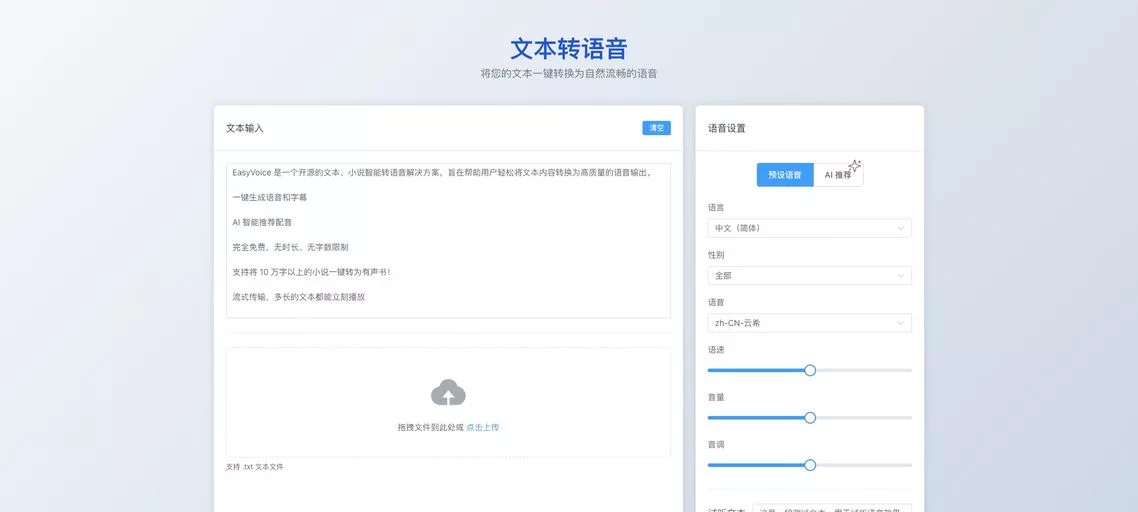
Task: Click inside the EasyVoice text input area
Action: 448,240
